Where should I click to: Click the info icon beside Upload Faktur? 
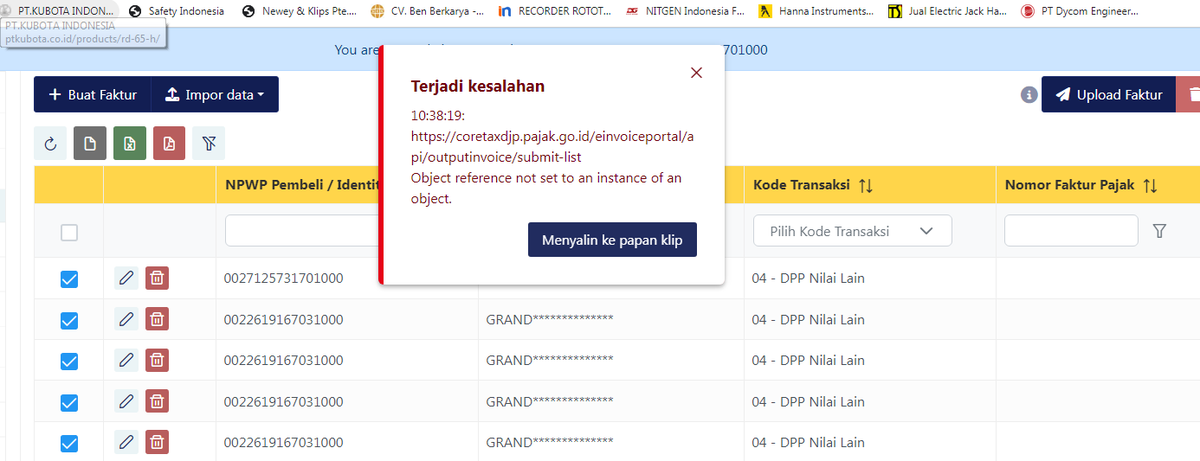(1028, 95)
